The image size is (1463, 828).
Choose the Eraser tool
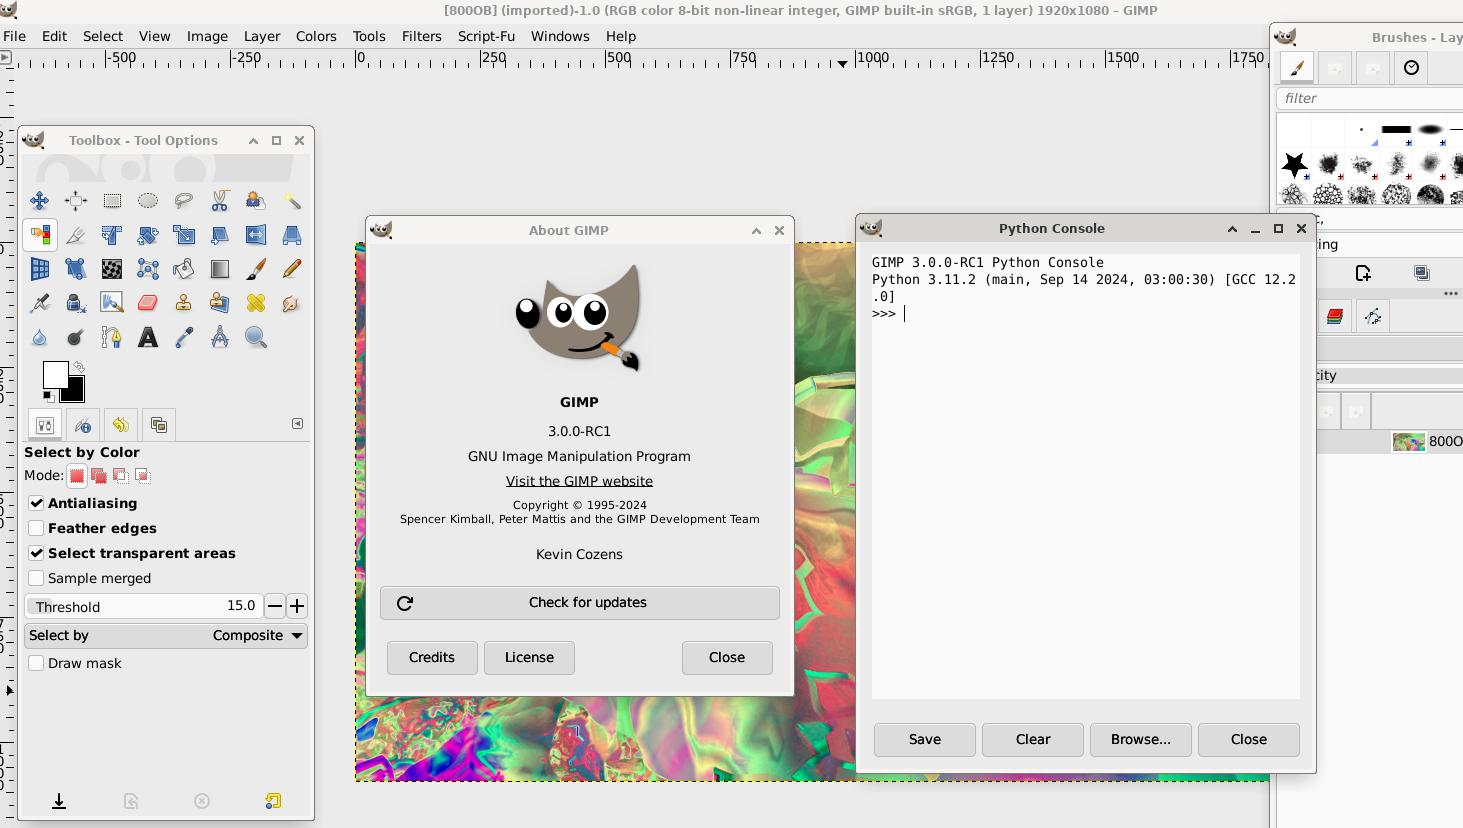pos(148,303)
